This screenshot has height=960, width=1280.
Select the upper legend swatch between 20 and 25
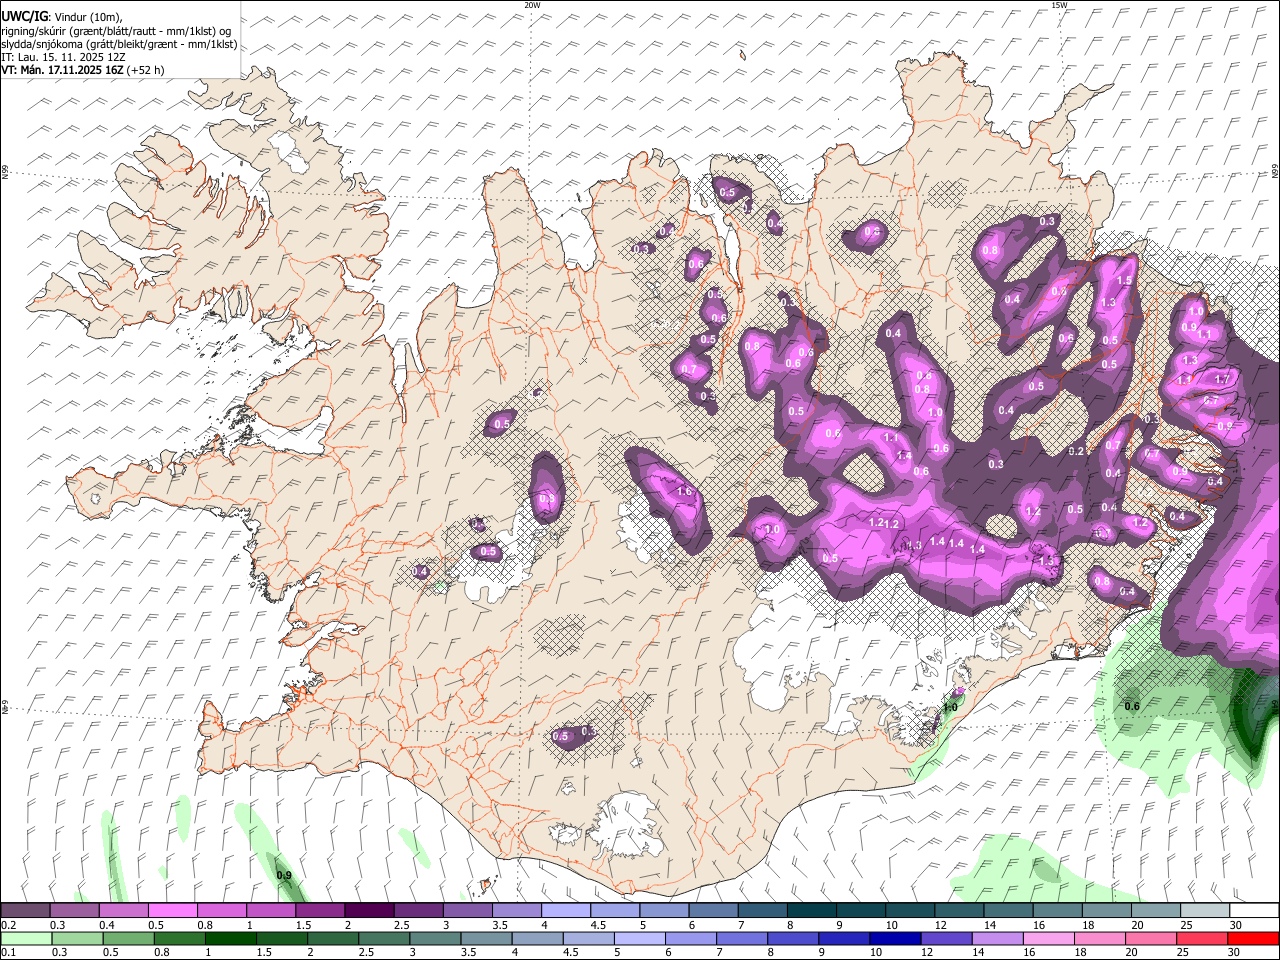[x=1157, y=911]
